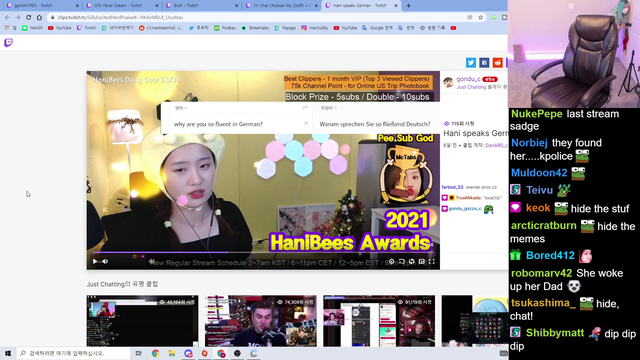Open the NAVER bookmark
640x360 pixels.
coord(32,28)
